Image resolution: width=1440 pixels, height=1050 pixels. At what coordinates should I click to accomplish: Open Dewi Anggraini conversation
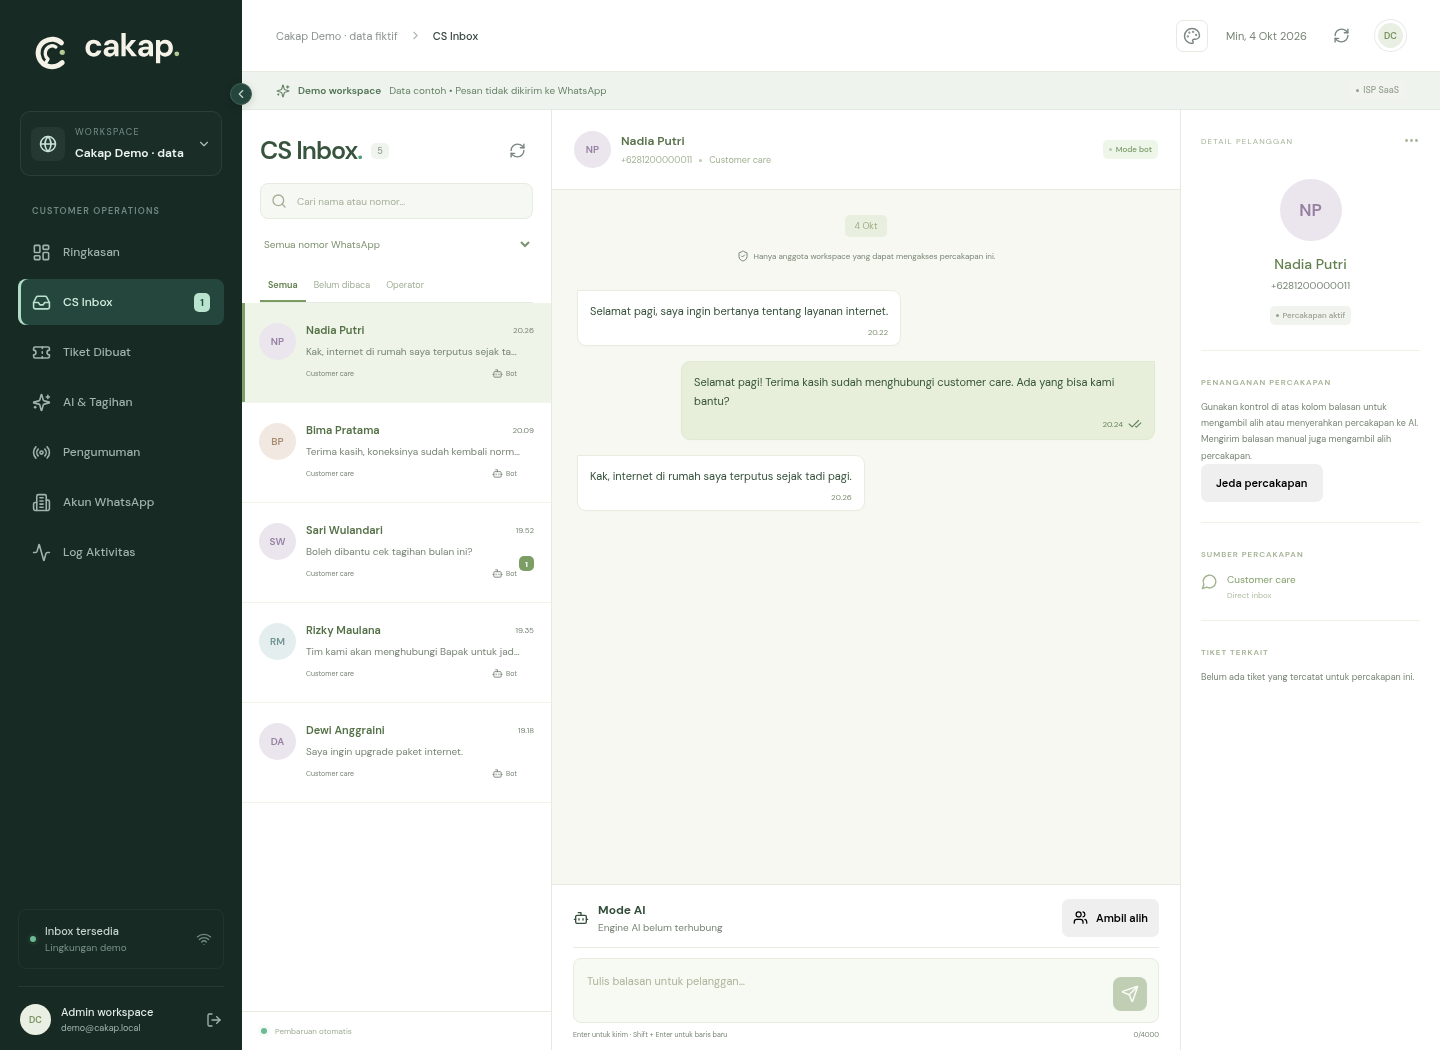pos(397,752)
